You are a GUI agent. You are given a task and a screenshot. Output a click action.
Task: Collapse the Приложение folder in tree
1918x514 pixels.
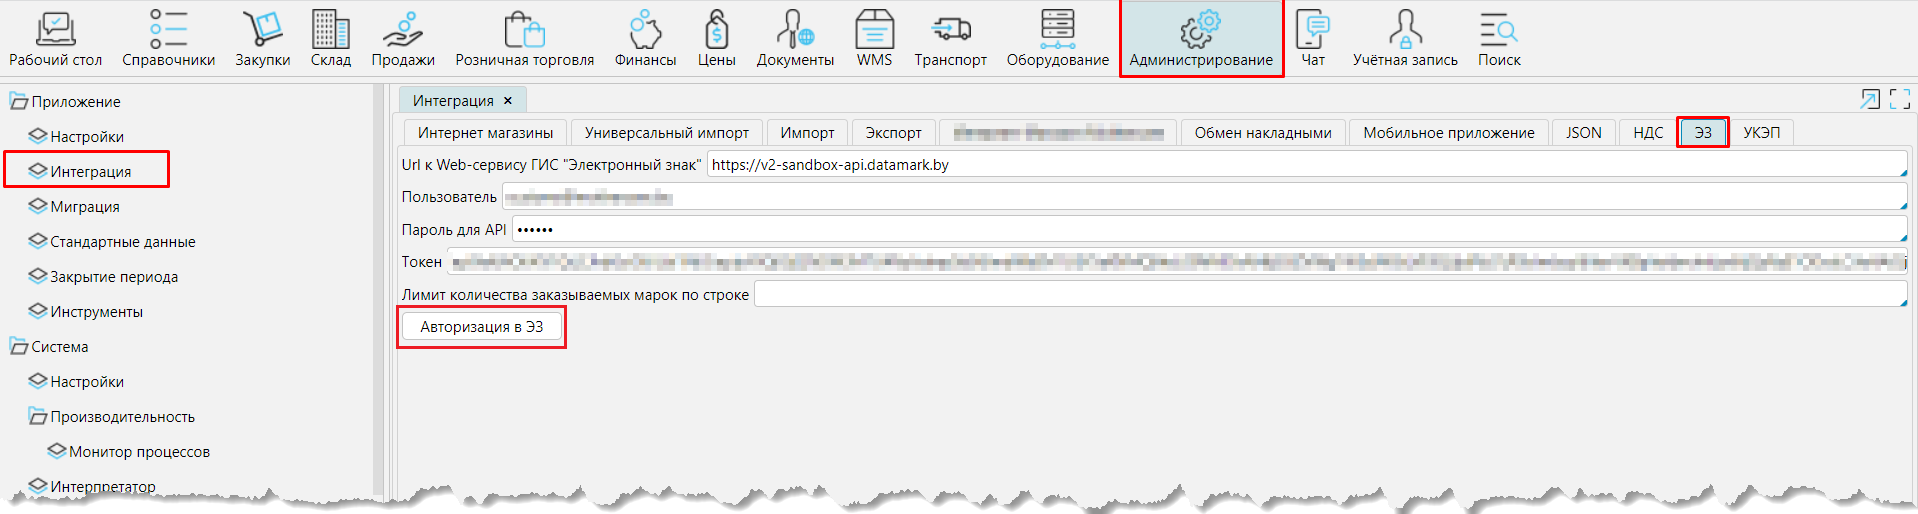tap(18, 101)
